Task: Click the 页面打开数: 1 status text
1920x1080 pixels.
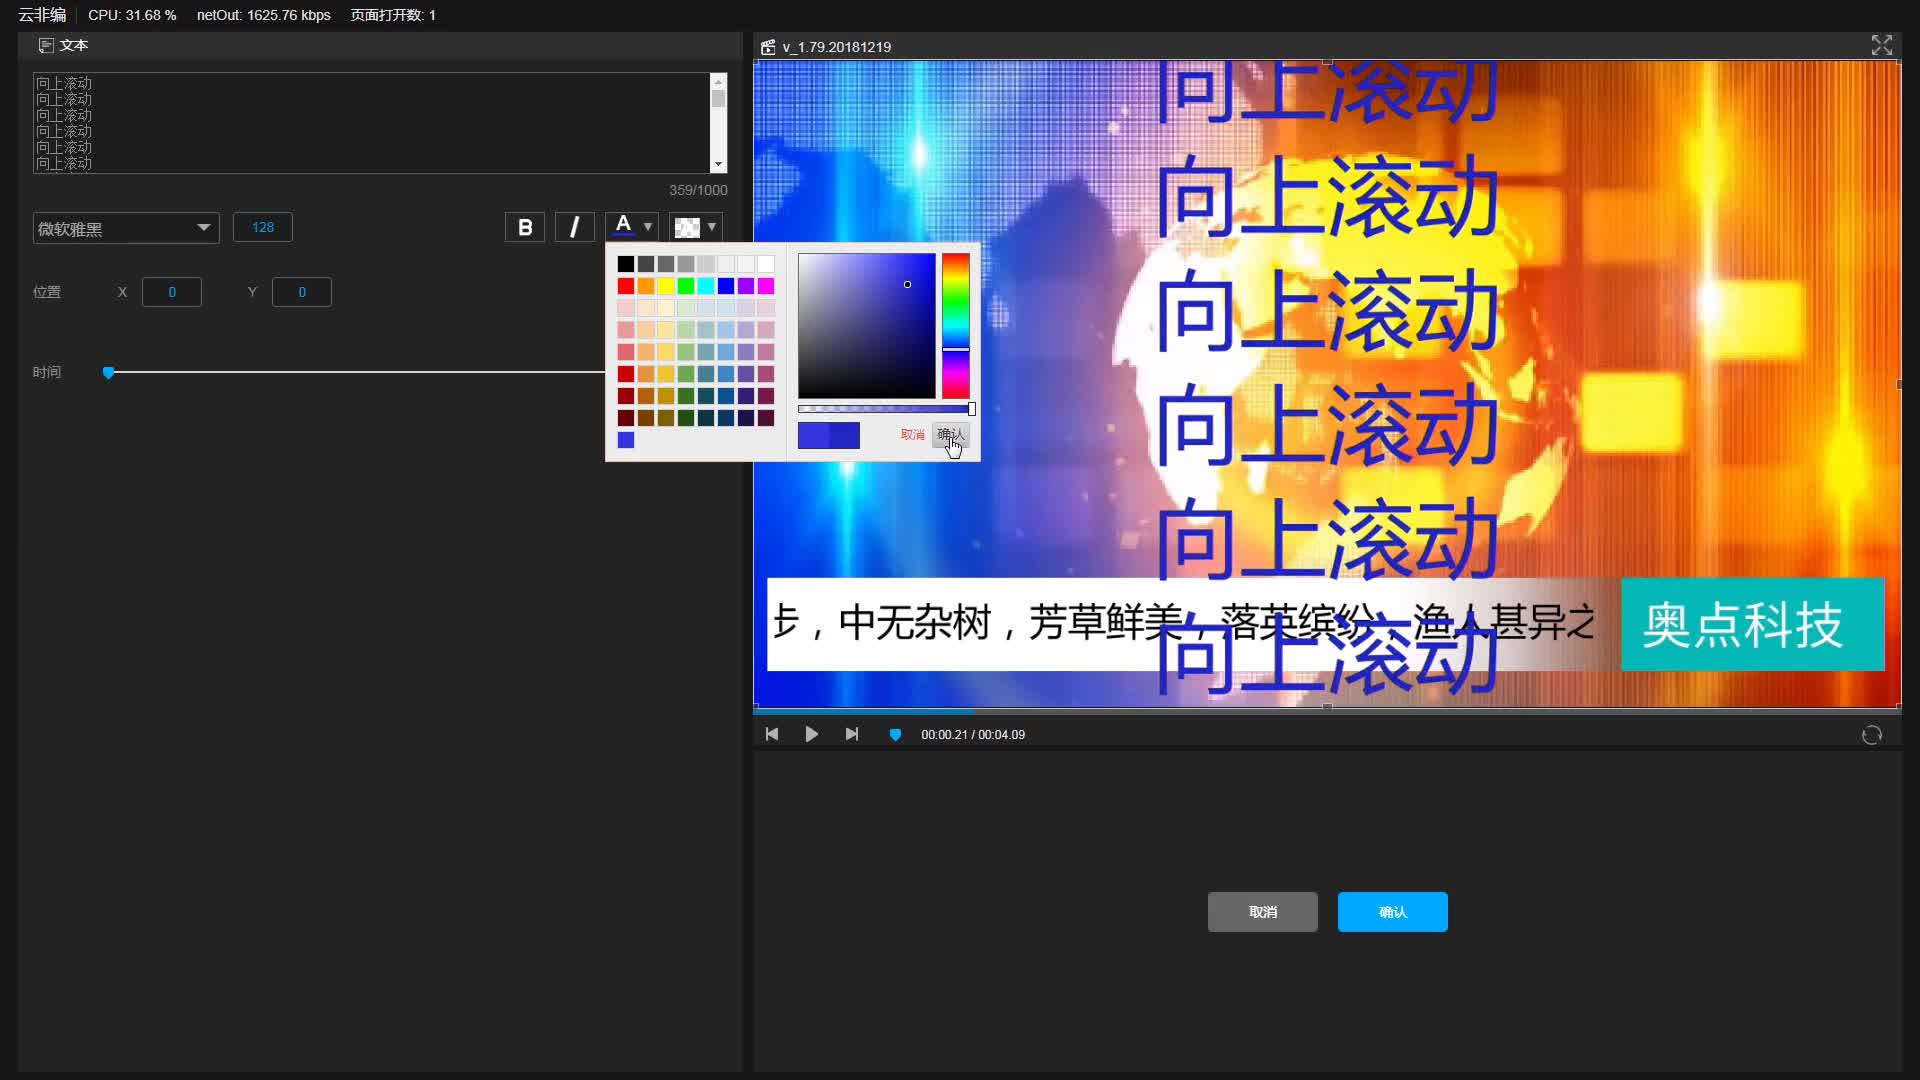Action: [x=393, y=15]
